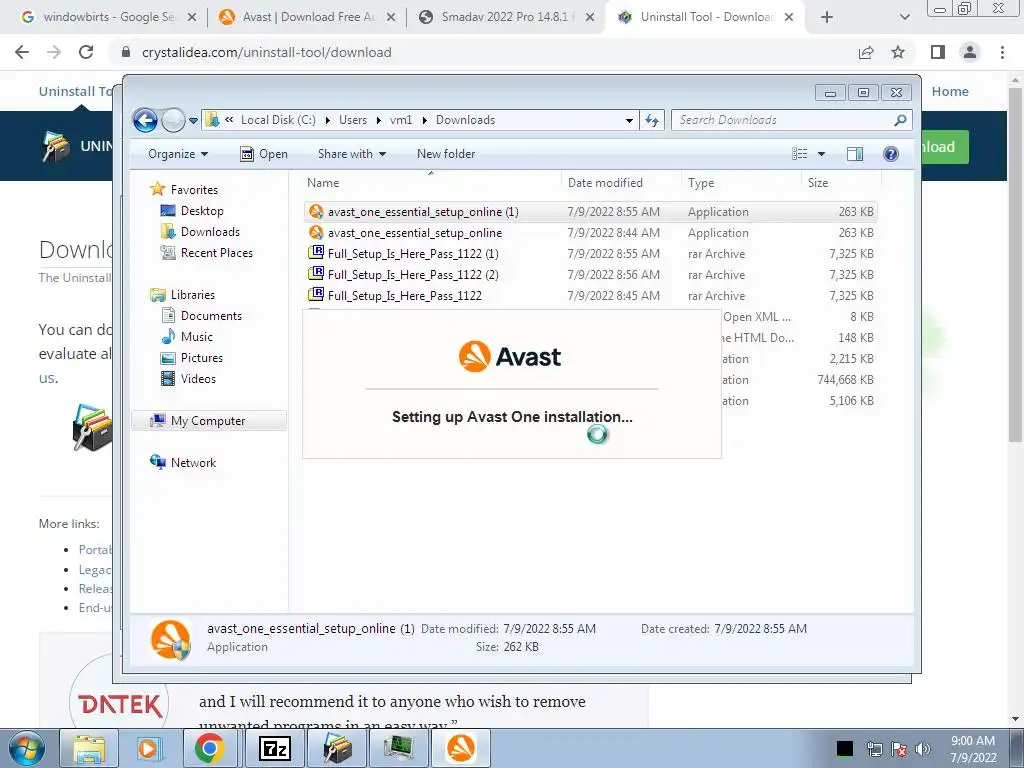Click Open in Explorer toolbar
Viewport: 1024px width, 768px height.
pos(264,154)
